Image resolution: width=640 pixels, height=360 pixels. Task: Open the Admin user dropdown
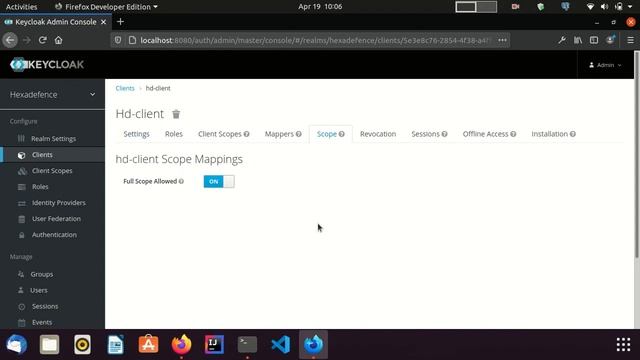click(x=605, y=65)
